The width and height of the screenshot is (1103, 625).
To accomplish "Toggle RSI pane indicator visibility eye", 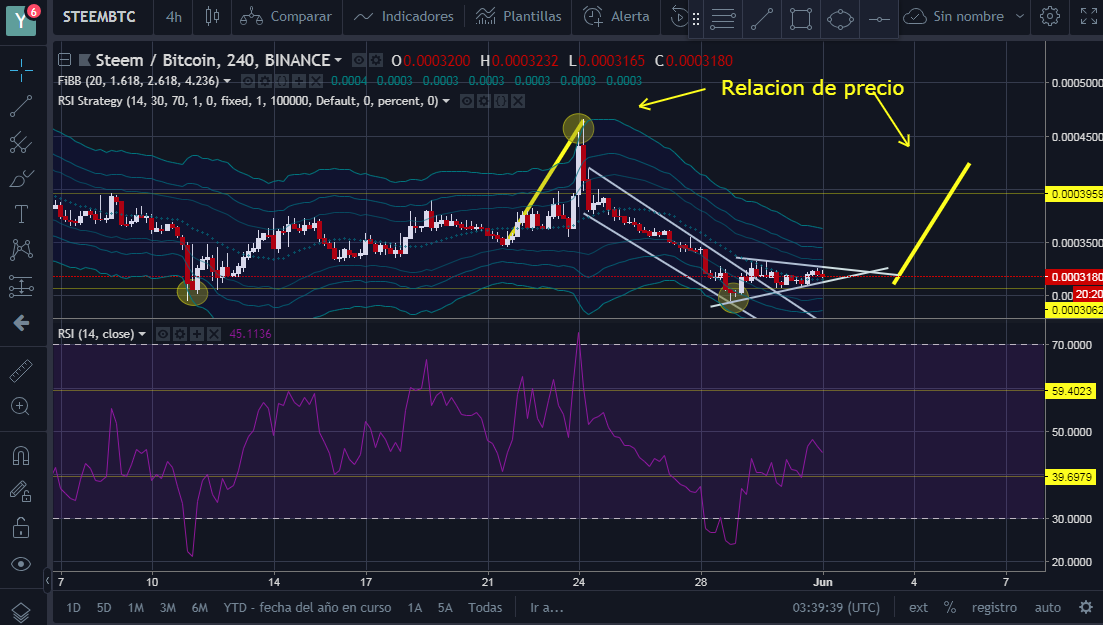I will point(162,334).
